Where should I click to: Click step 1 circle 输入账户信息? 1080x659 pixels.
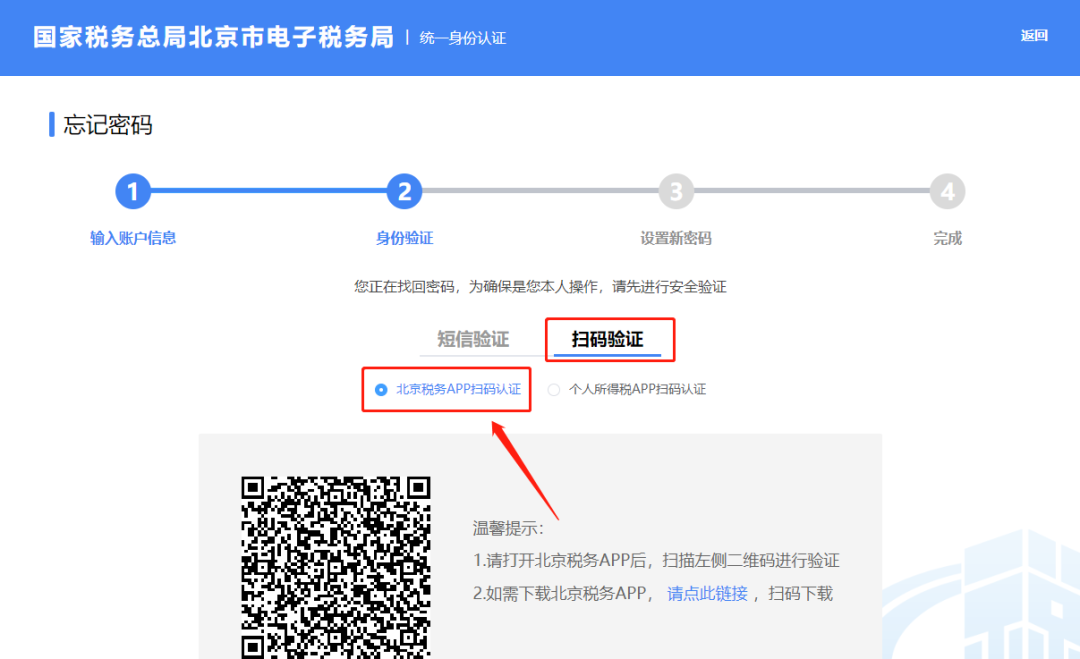click(133, 191)
